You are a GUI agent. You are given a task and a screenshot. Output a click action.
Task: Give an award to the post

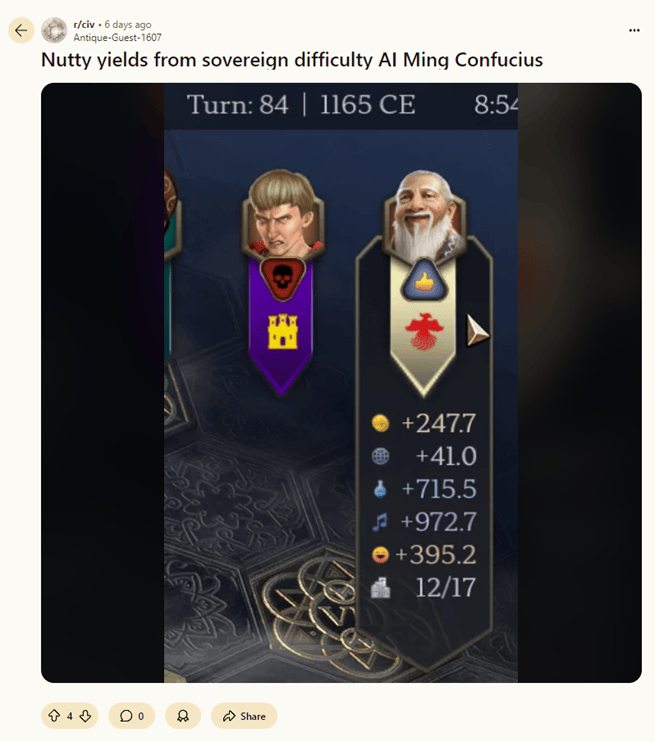point(183,716)
